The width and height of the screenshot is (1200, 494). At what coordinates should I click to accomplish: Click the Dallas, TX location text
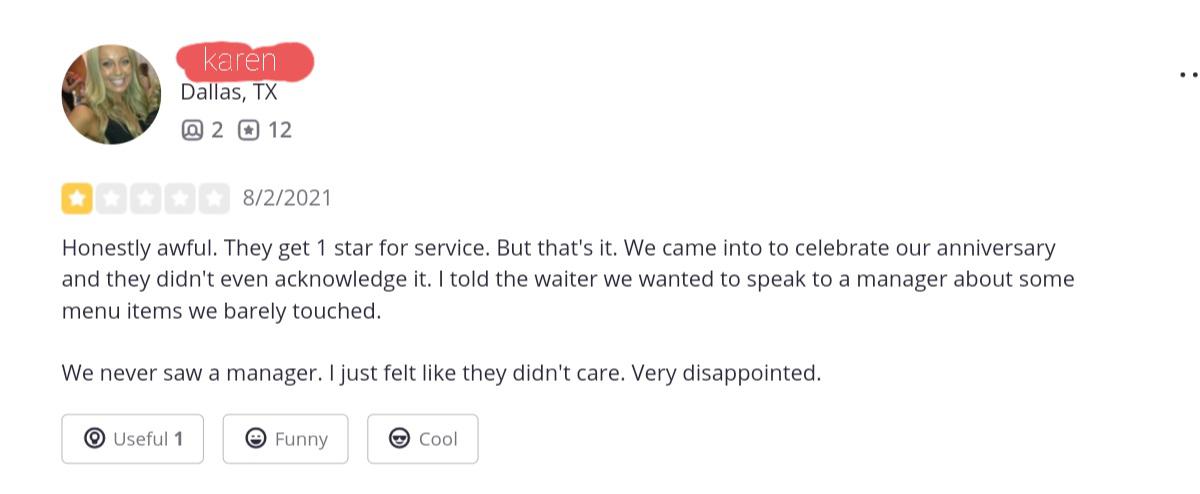(x=229, y=93)
